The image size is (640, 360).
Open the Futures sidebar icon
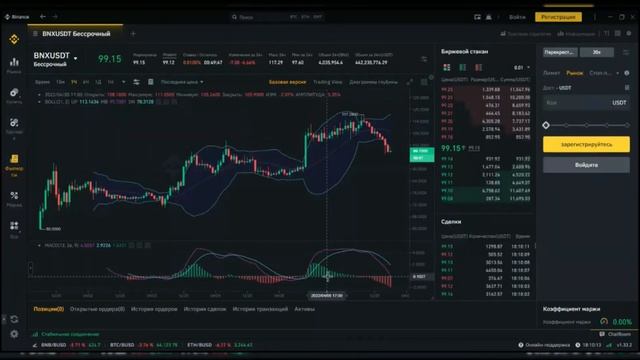[x=14, y=159]
